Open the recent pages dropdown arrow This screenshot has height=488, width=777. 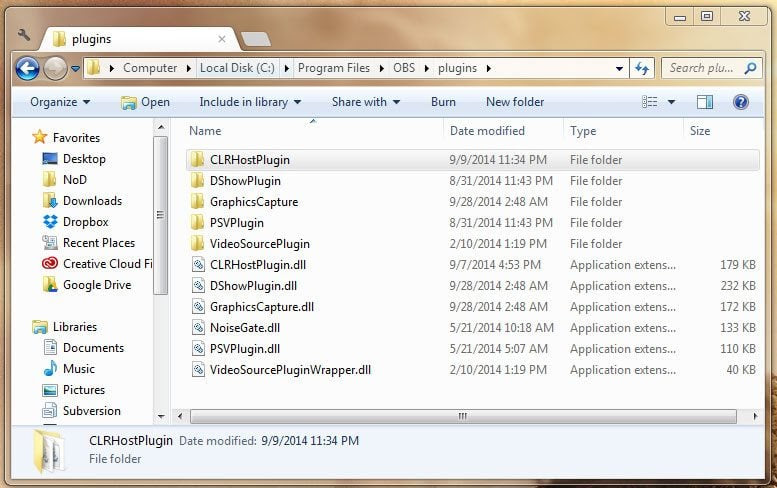click(x=75, y=68)
